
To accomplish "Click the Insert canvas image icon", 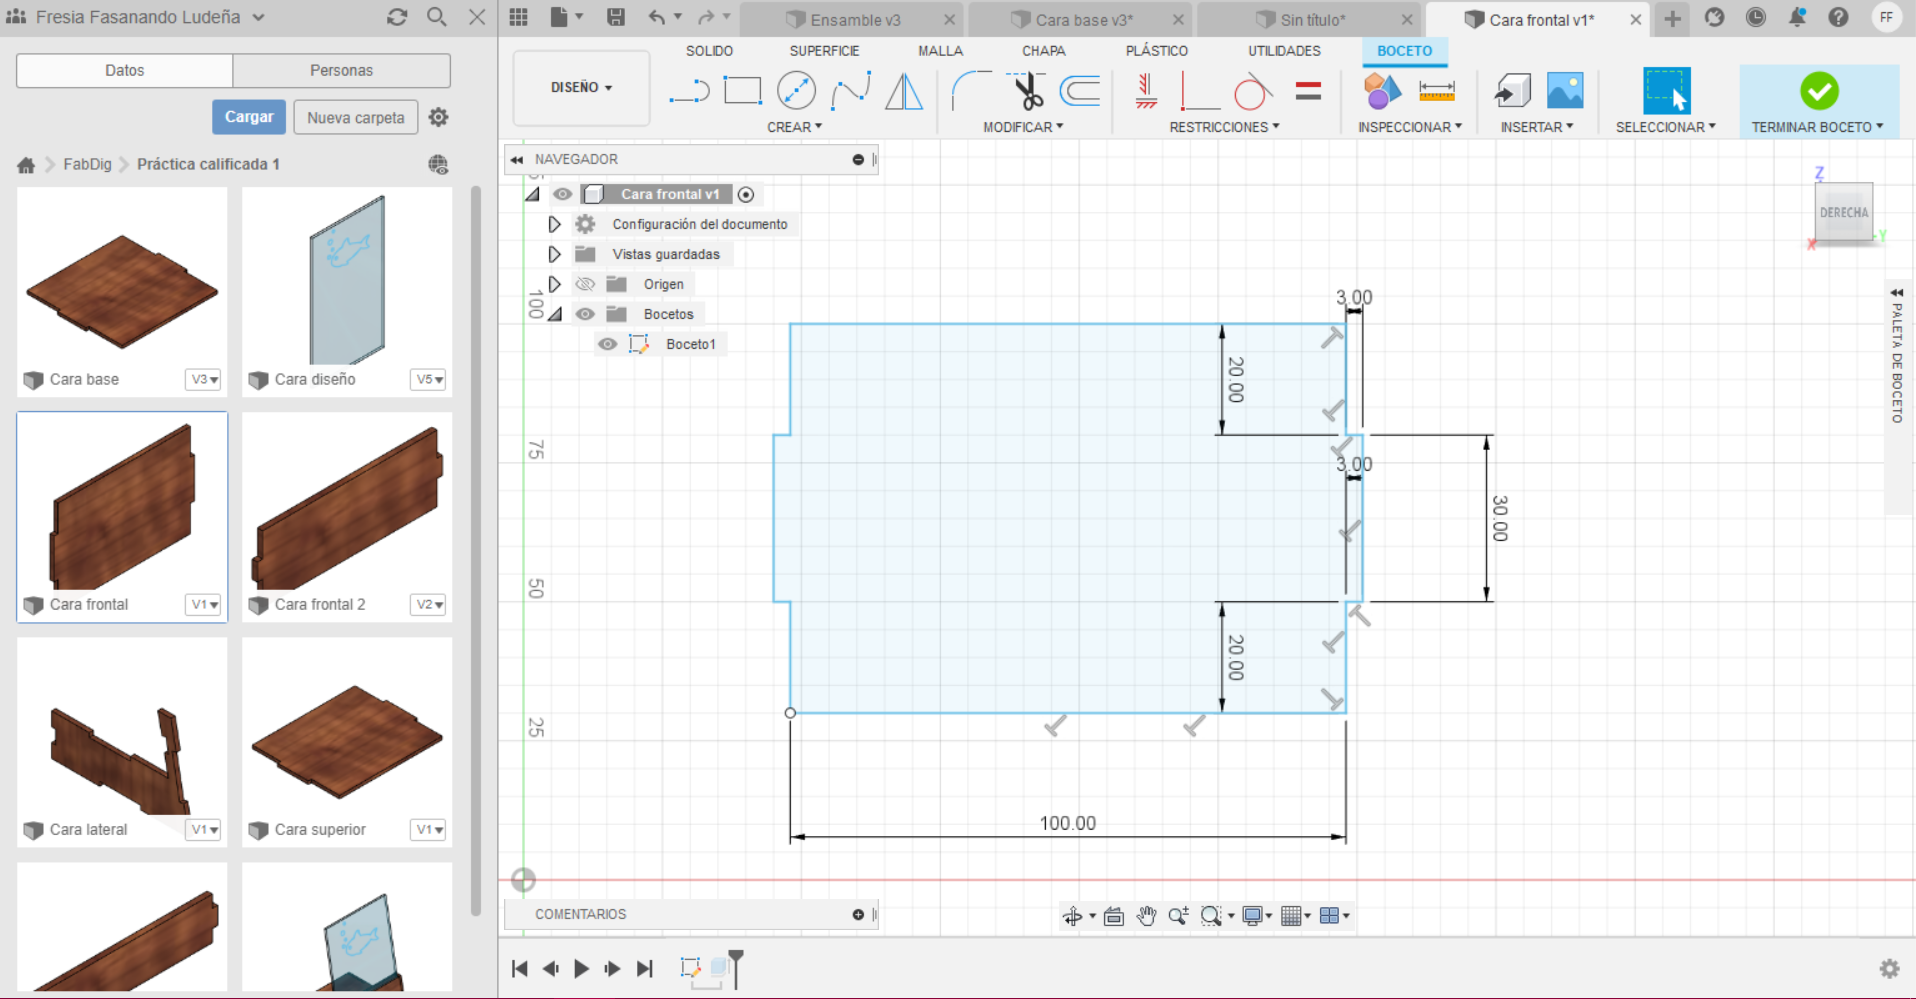I will (1565, 91).
